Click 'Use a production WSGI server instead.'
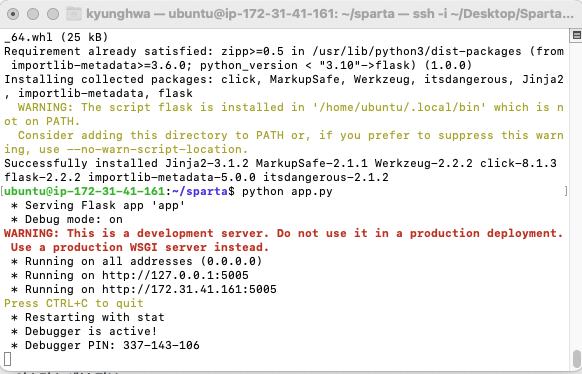 pos(140,247)
